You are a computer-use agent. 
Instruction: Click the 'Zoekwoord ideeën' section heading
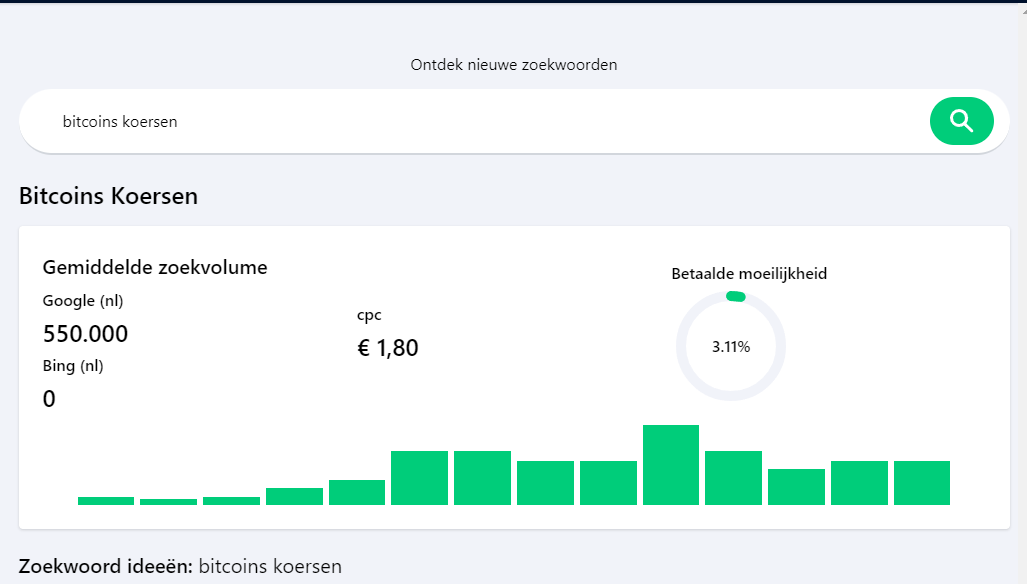click(x=105, y=566)
